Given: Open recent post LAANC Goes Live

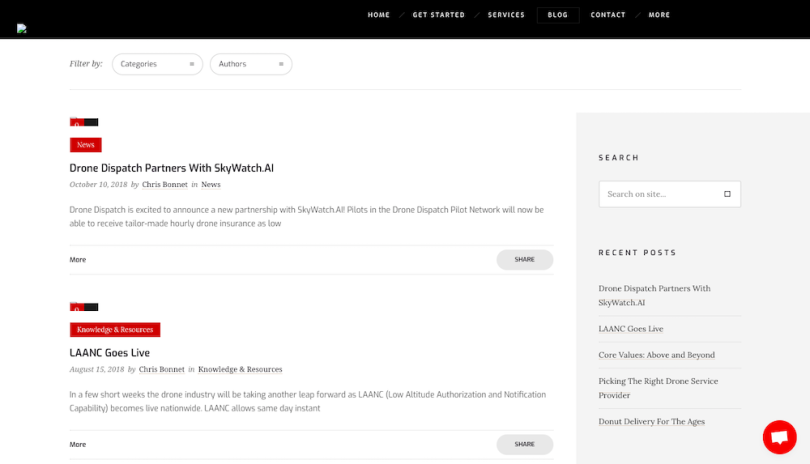Looking at the screenshot, I should 631,329.
